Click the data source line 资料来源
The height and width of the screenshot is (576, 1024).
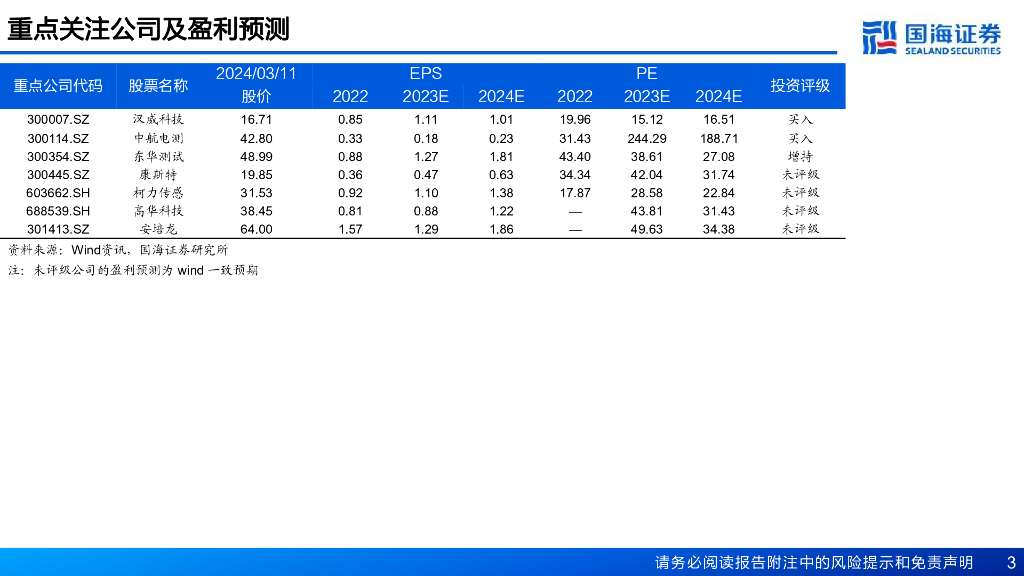pos(118,250)
